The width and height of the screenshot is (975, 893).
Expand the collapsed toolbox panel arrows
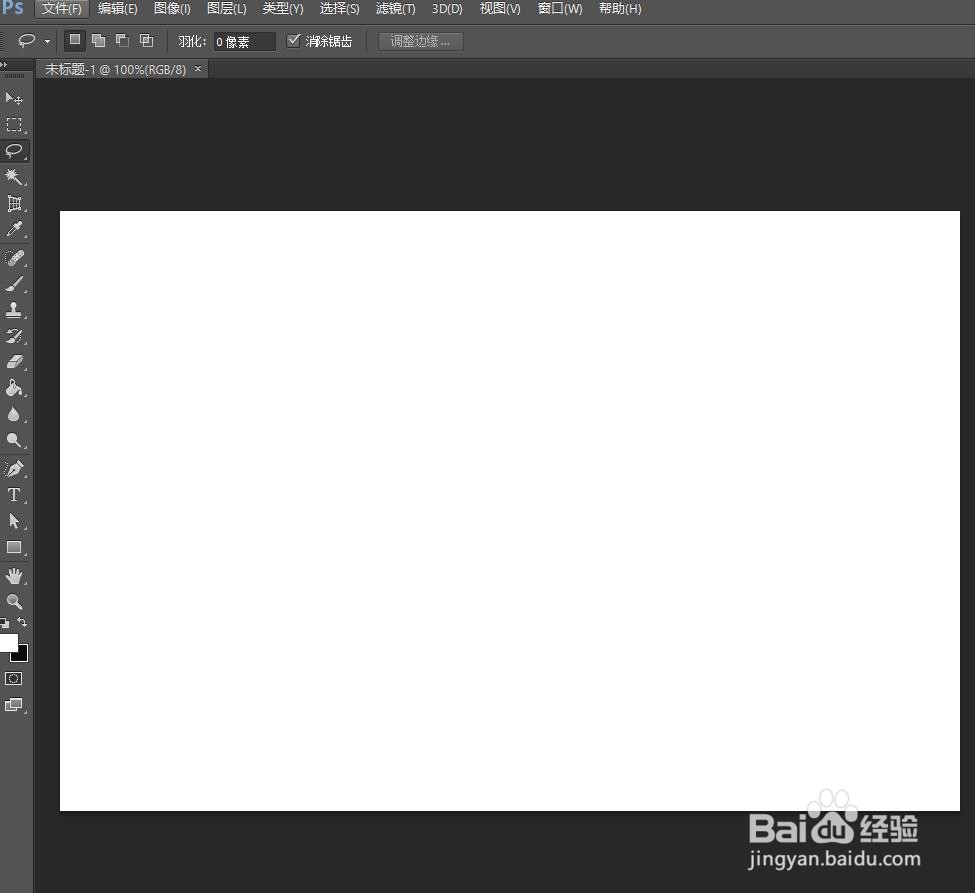(4, 64)
